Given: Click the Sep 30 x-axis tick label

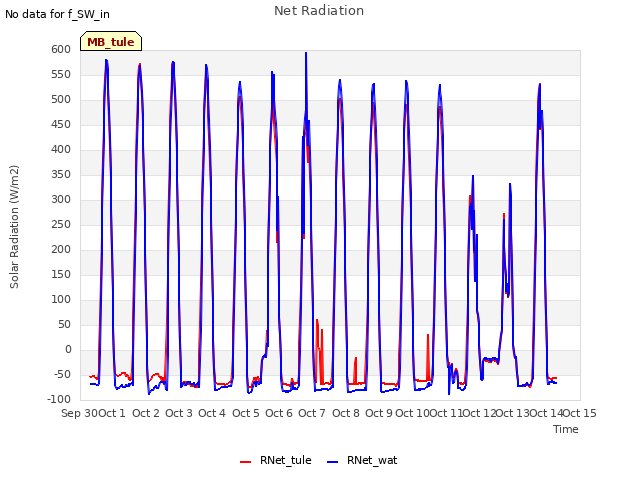Looking at the screenshot, I should coord(80,413).
